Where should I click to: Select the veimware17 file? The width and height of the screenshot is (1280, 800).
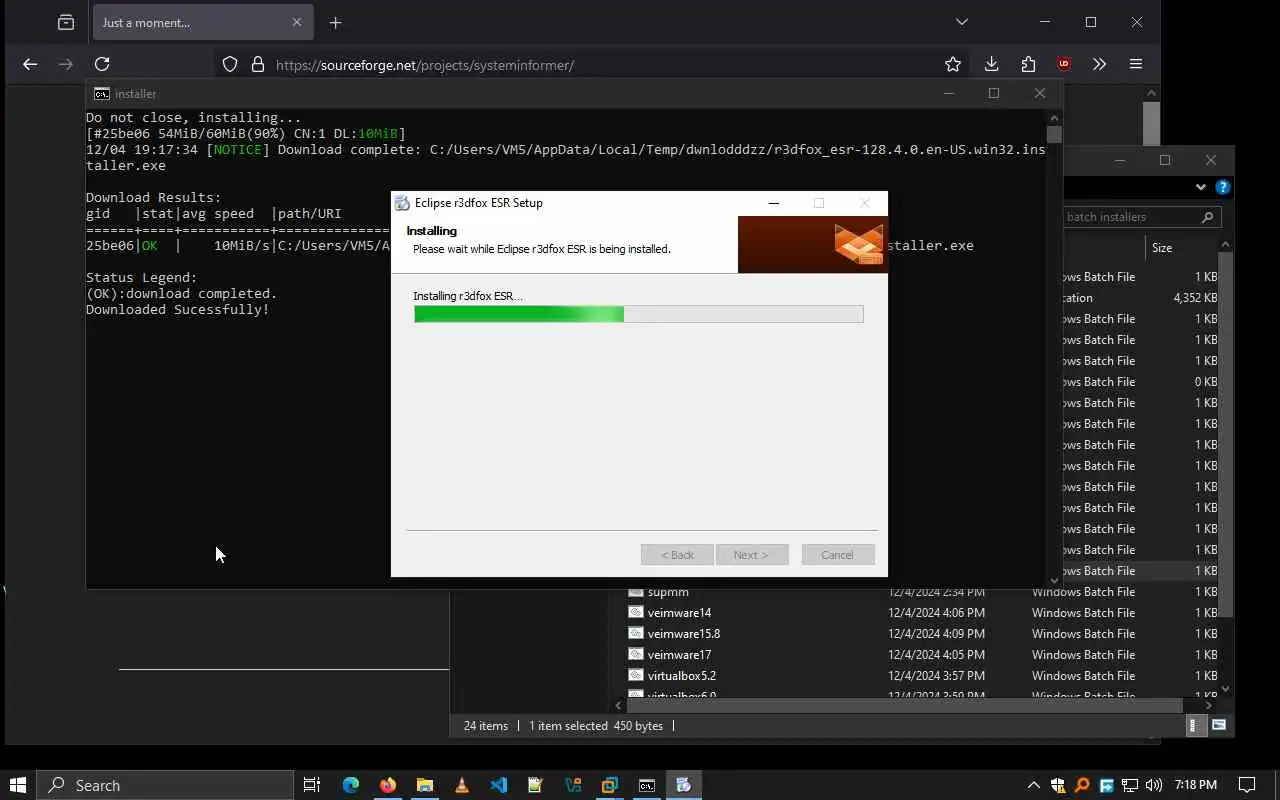tap(679, 655)
